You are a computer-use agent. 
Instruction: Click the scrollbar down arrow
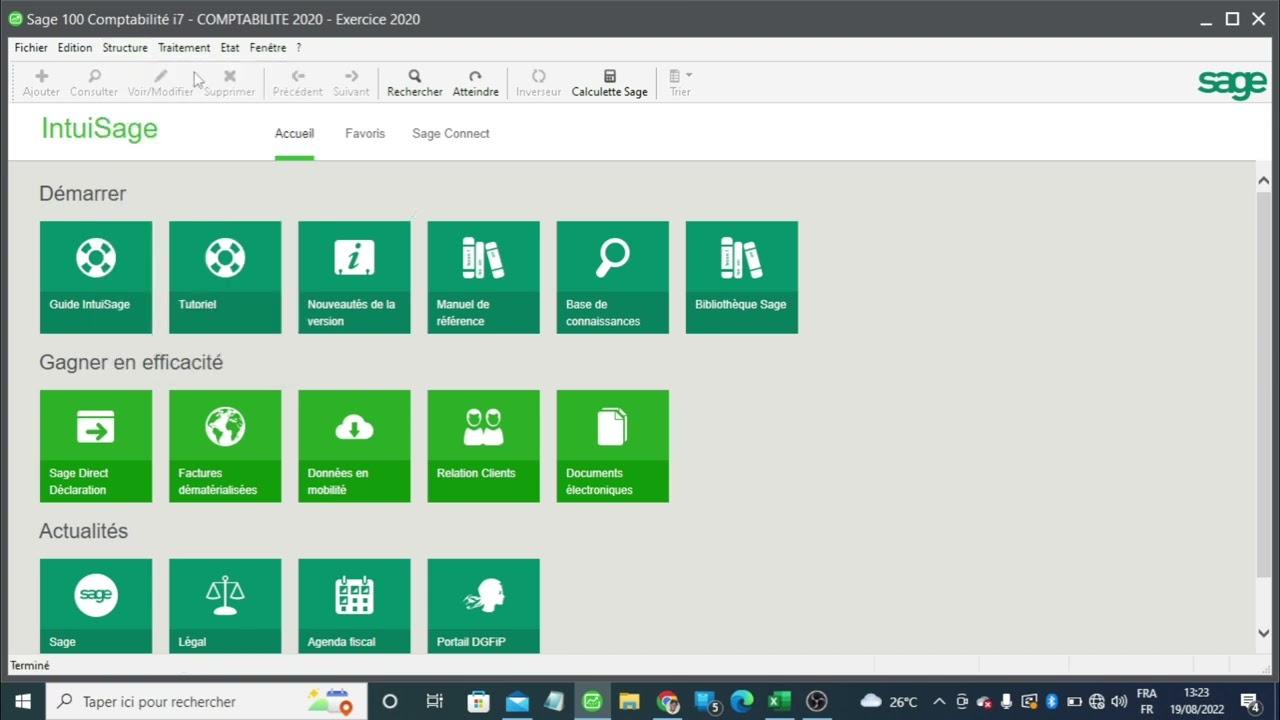click(1263, 633)
